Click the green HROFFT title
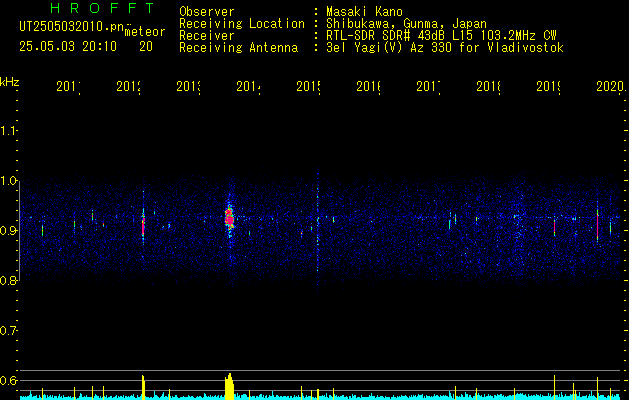Image resolution: width=629 pixels, height=400 pixels. coord(102,8)
